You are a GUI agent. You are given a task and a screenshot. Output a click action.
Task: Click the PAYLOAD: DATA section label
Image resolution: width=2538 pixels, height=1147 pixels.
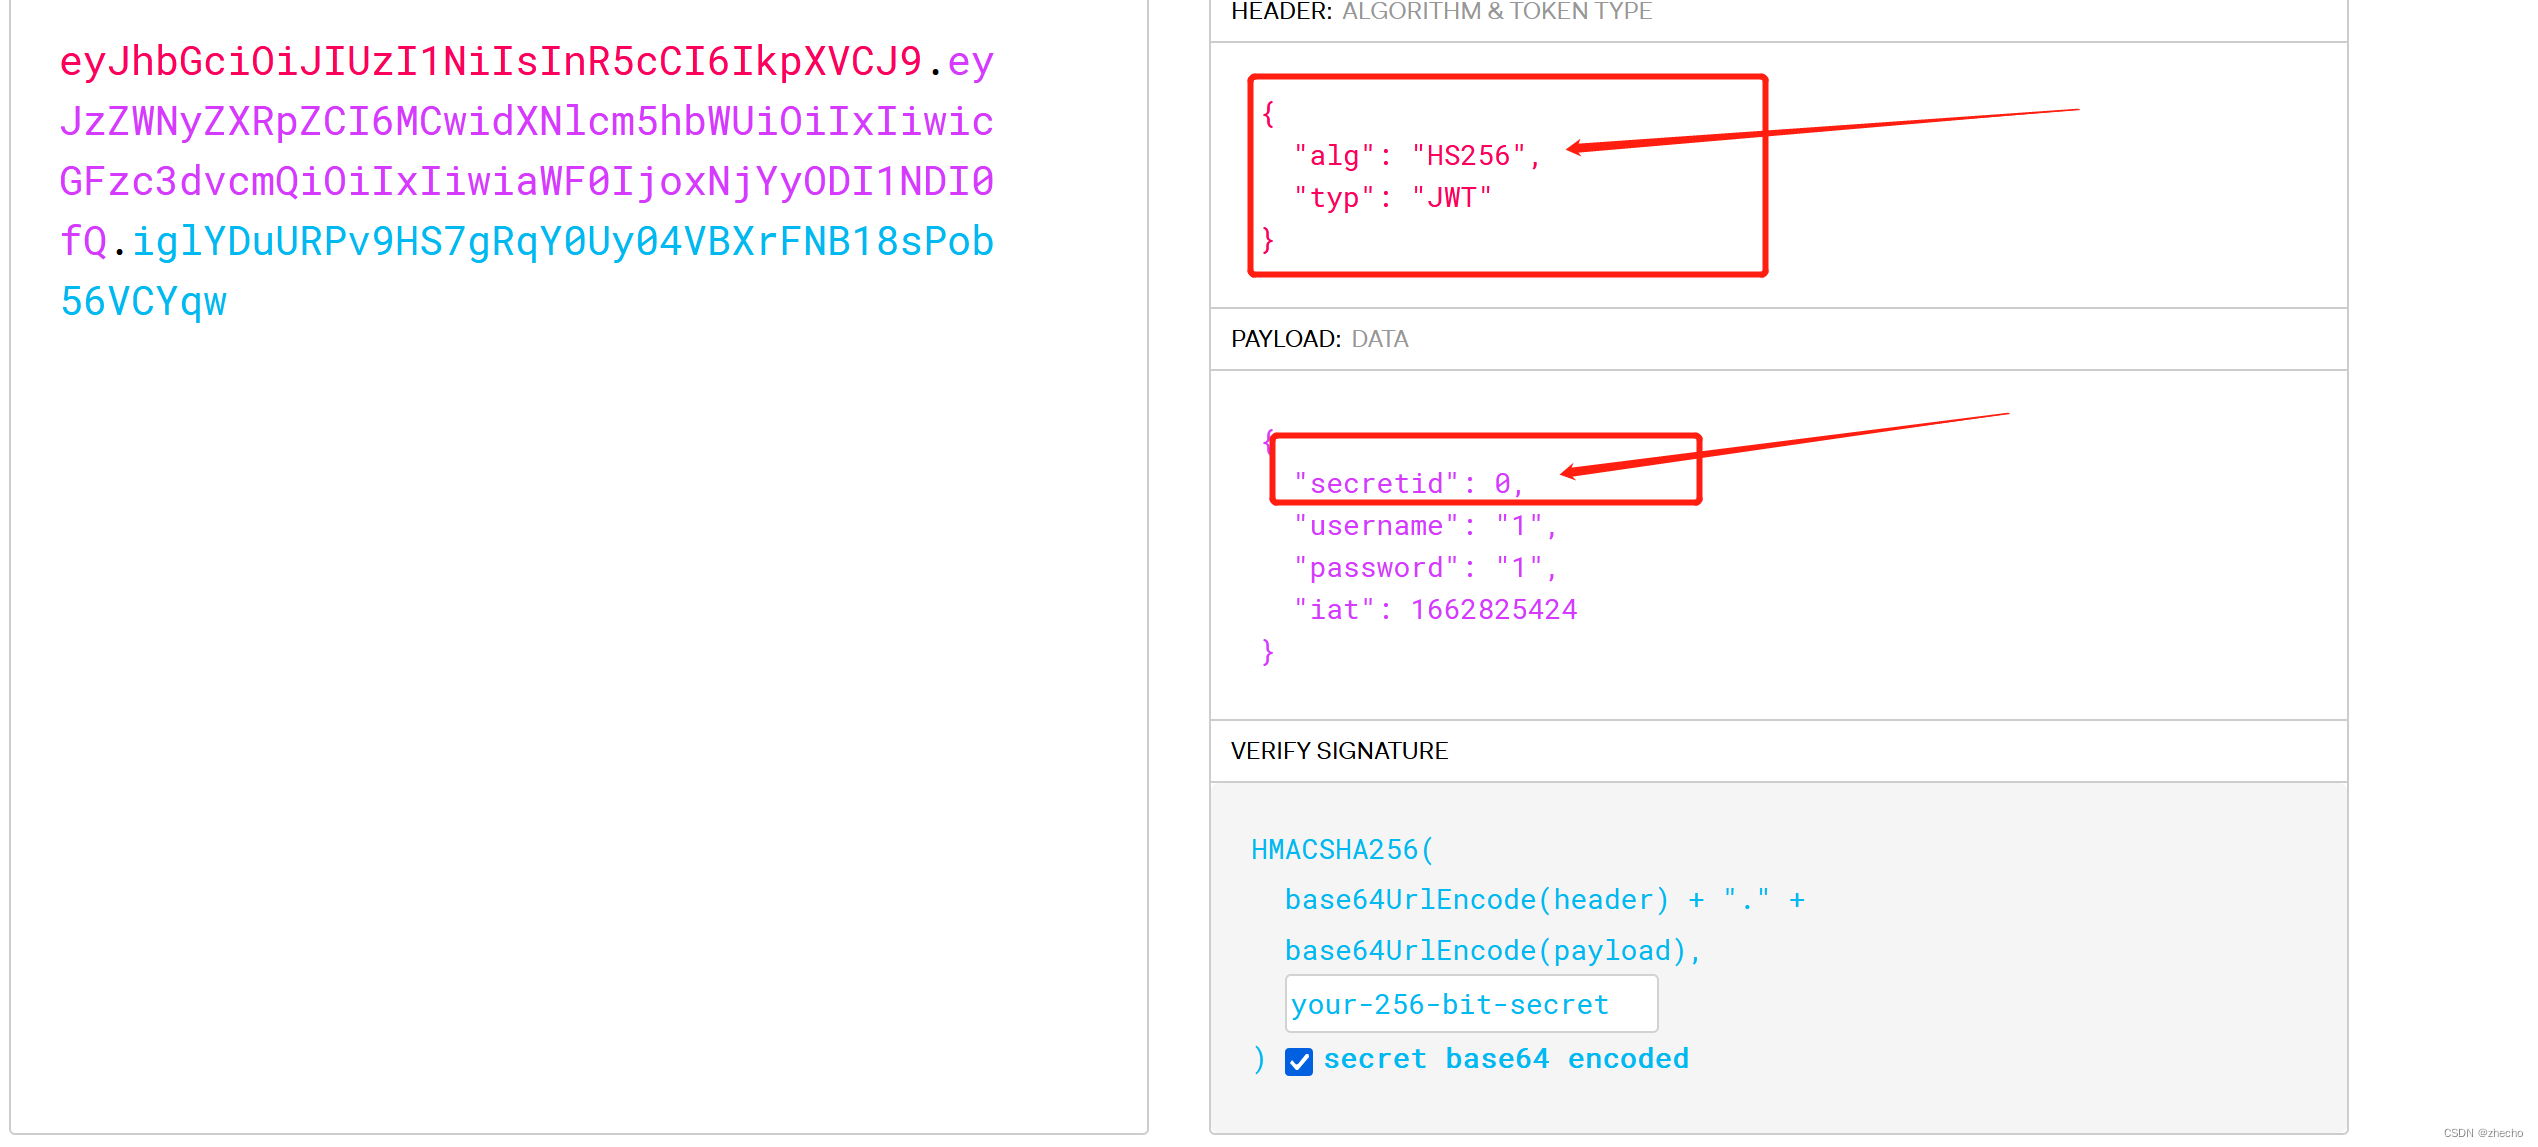click(x=1319, y=339)
